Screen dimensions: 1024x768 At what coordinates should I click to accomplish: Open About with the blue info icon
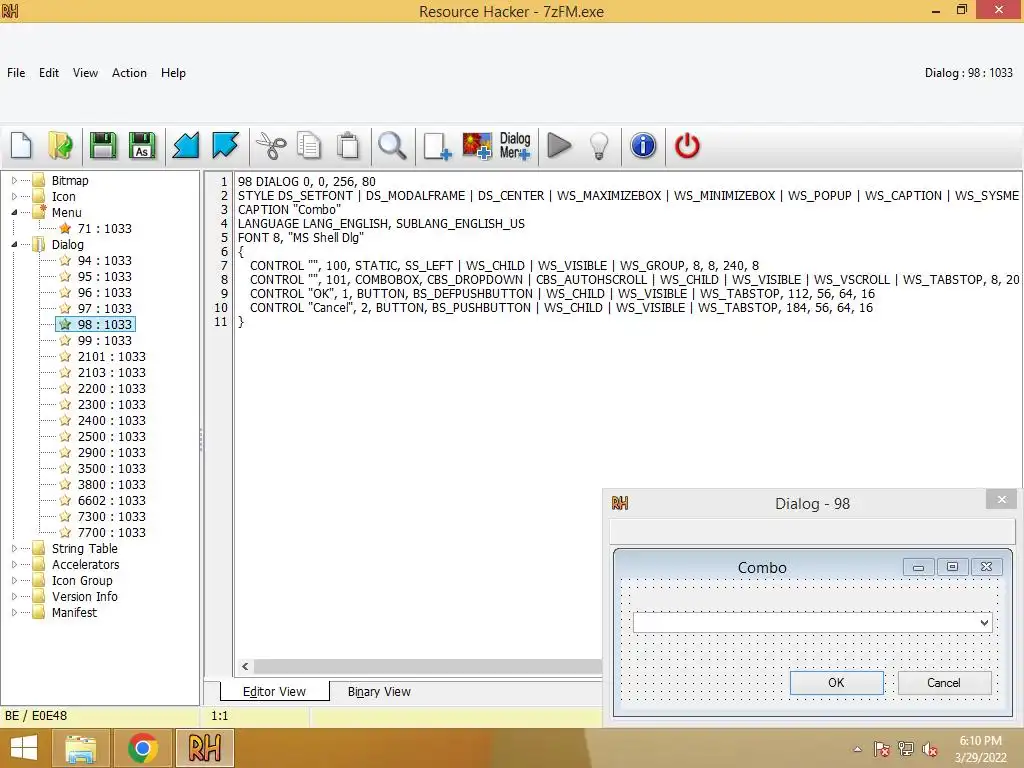tap(643, 146)
